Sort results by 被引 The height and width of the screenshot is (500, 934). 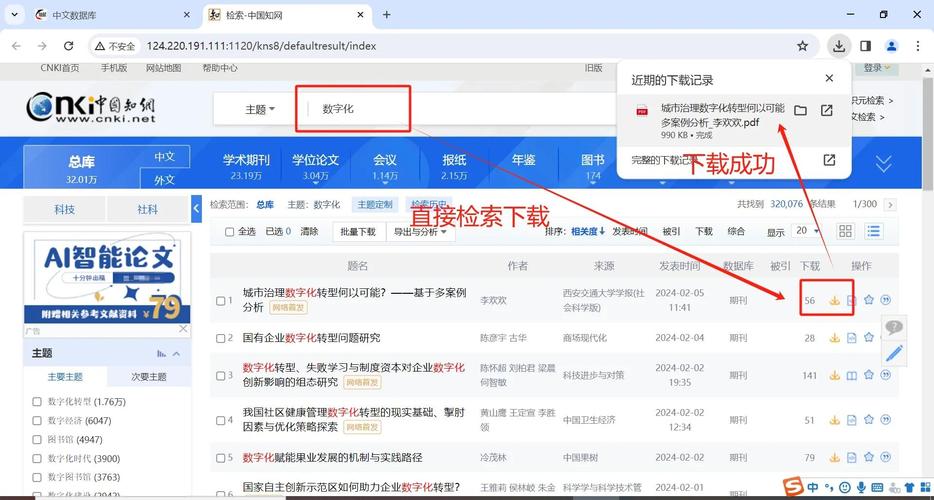click(x=671, y=231)
